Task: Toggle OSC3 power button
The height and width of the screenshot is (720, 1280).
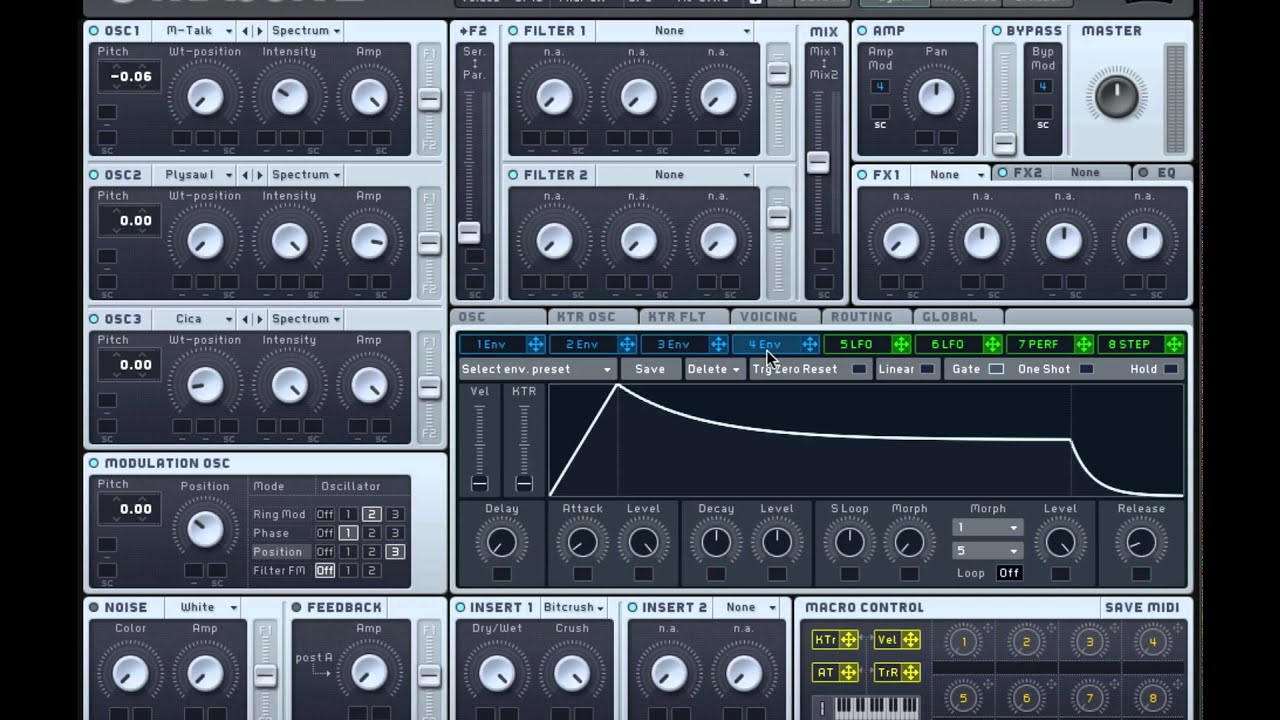Action: pyautogui.click(x=94, y=319)
